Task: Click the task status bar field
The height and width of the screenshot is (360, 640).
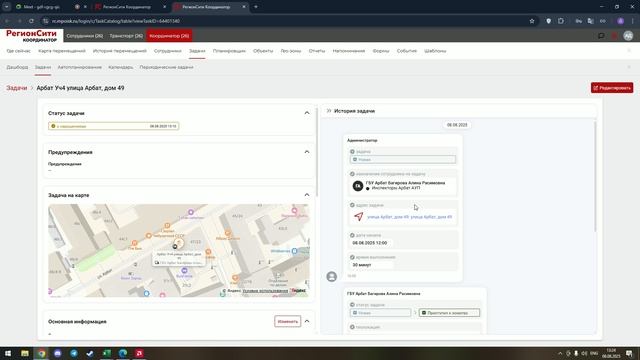Action: click(x=113, y=126)
